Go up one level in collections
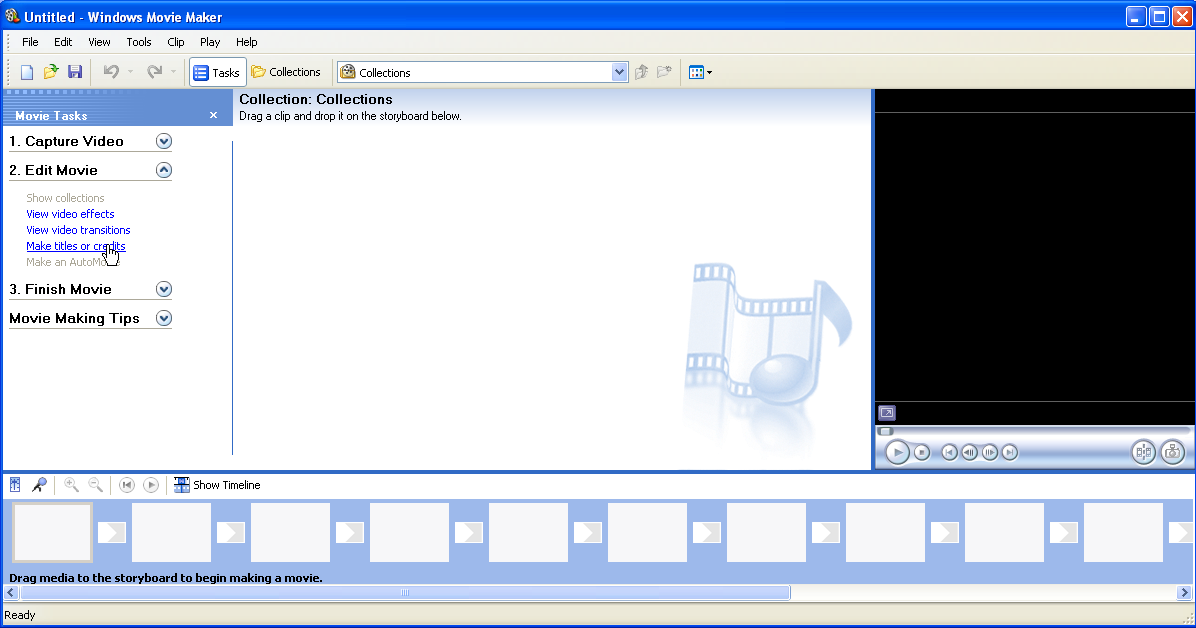This screenshot has width=1196, height=628. tap(641, 72)
